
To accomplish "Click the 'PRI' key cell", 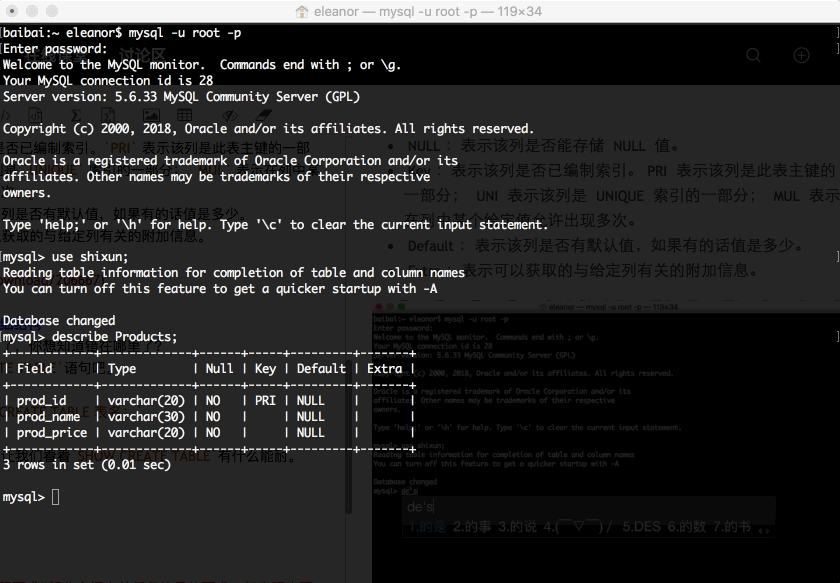I will tap(265, 401).
